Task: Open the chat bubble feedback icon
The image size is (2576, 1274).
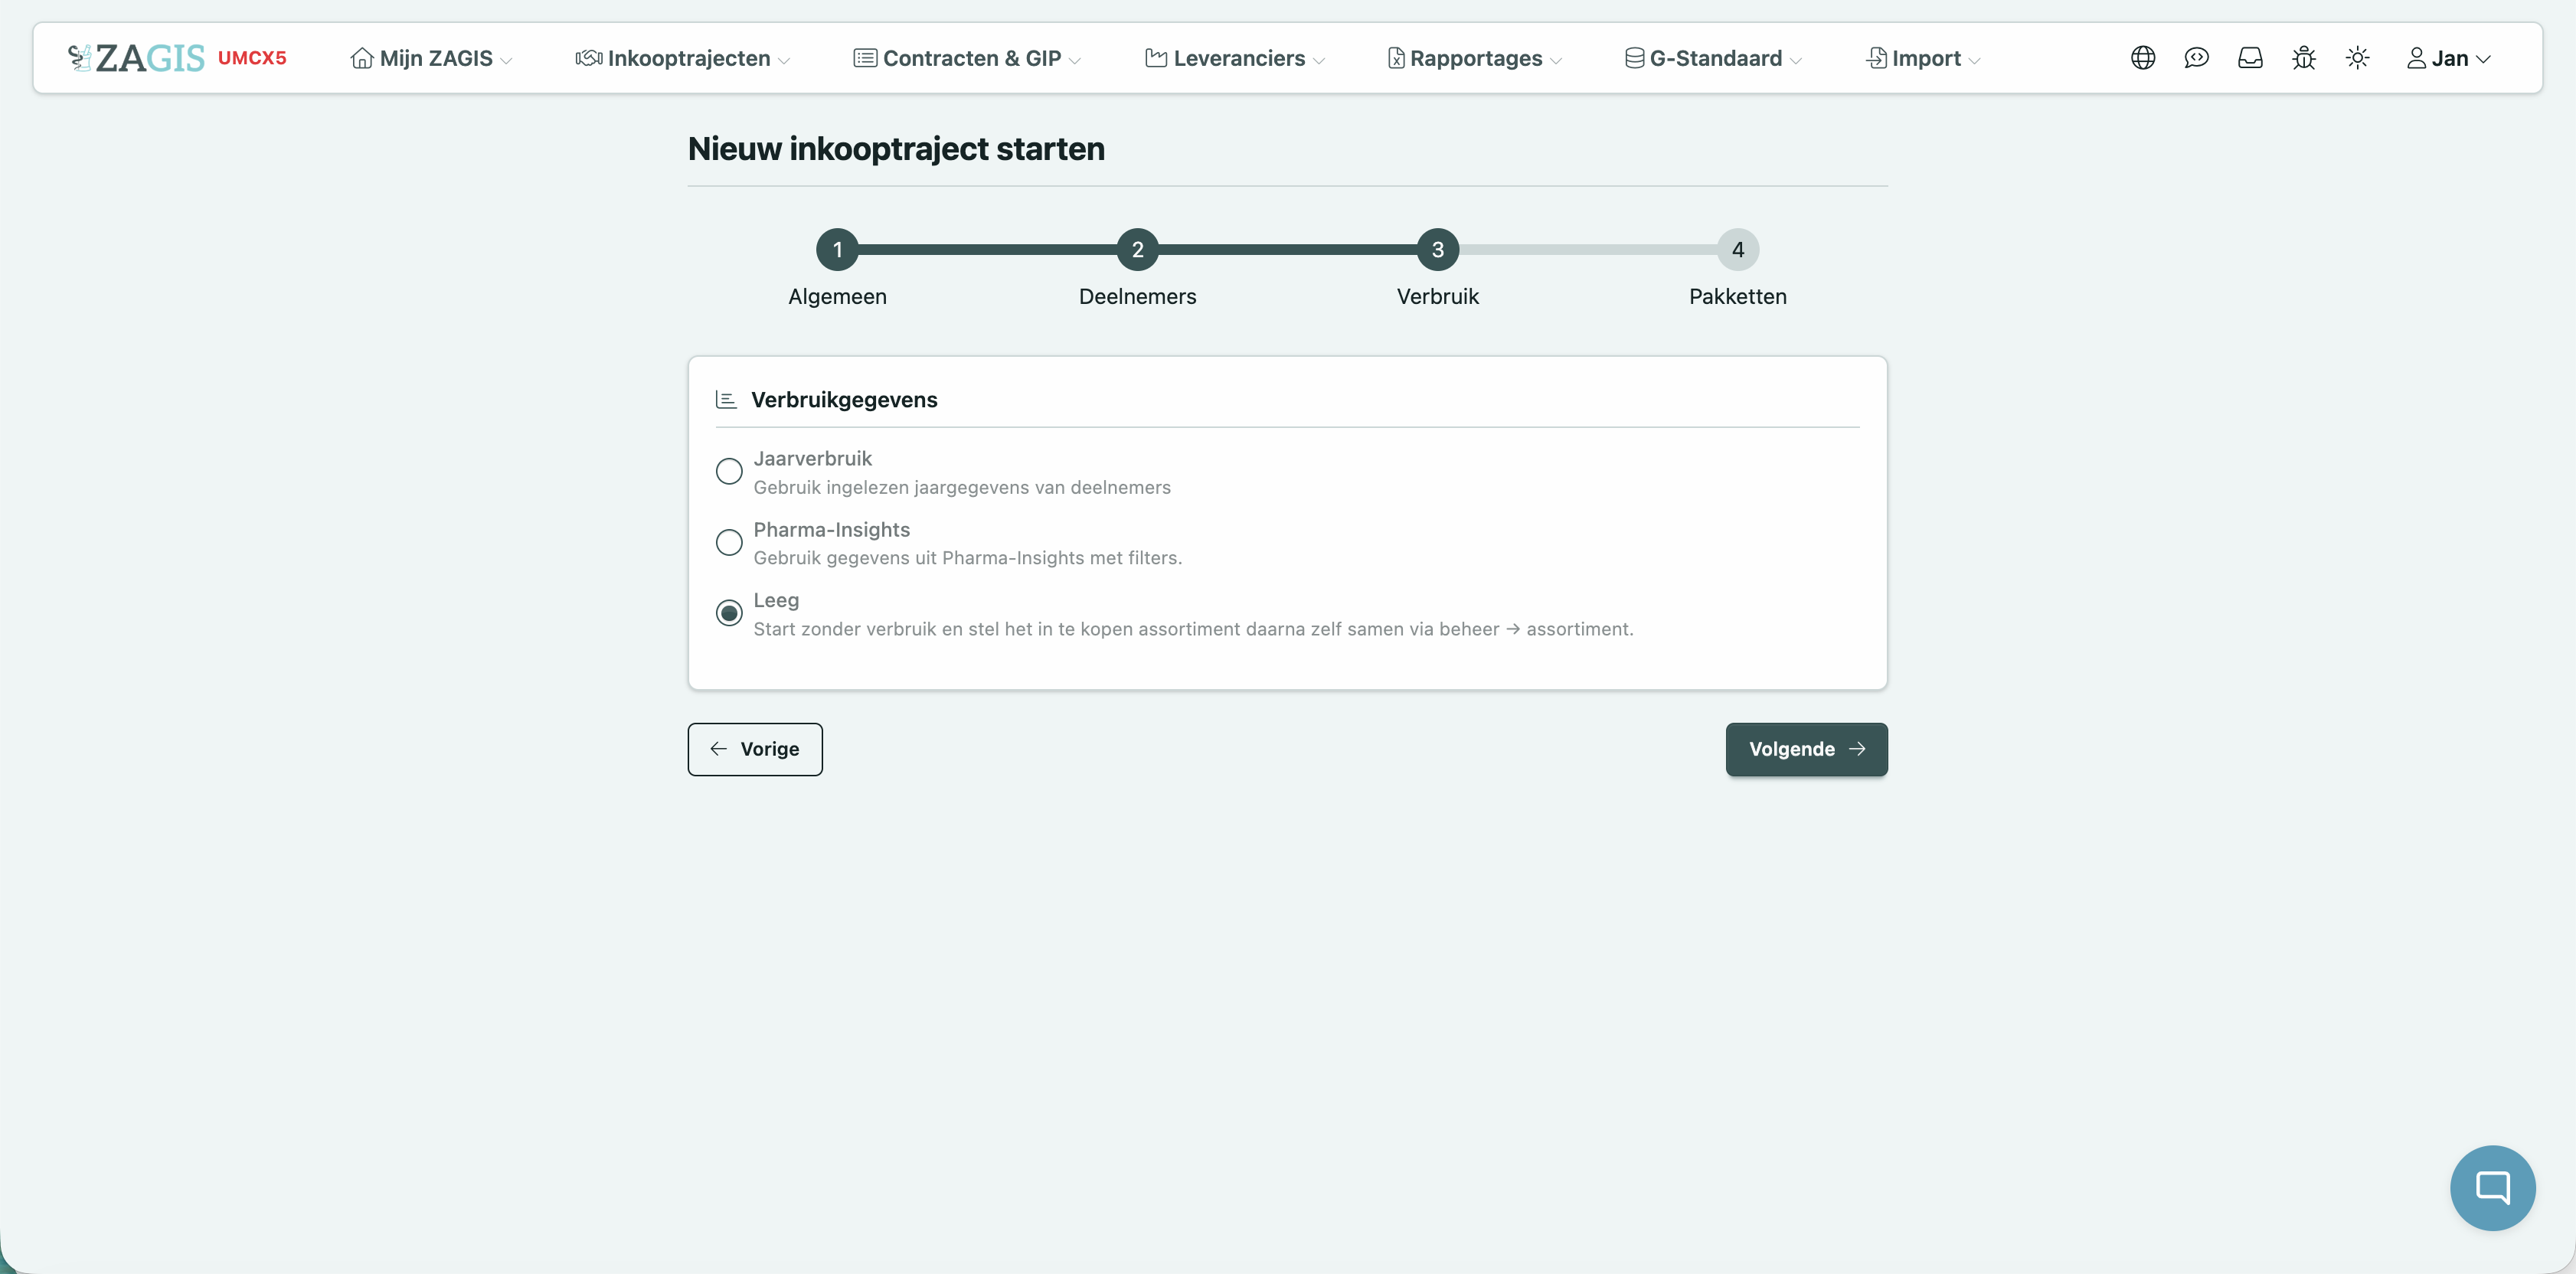Action: [2196, 58]
